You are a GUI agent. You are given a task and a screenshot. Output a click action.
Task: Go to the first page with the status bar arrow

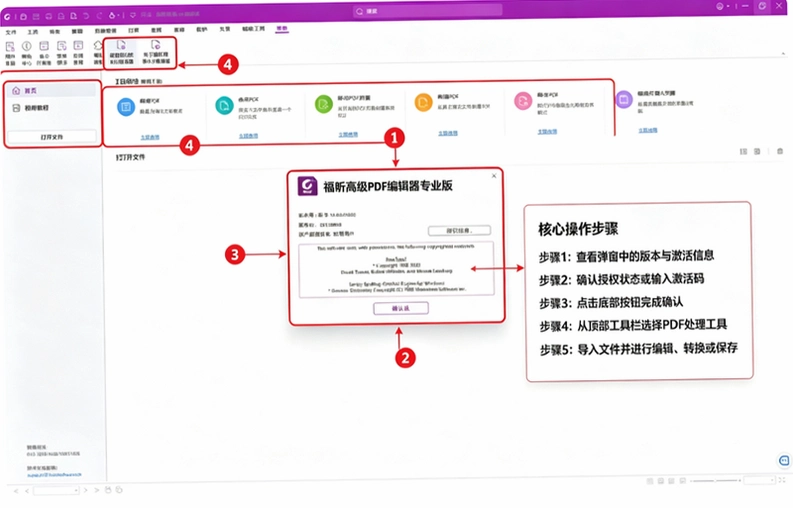coord(16,491)
